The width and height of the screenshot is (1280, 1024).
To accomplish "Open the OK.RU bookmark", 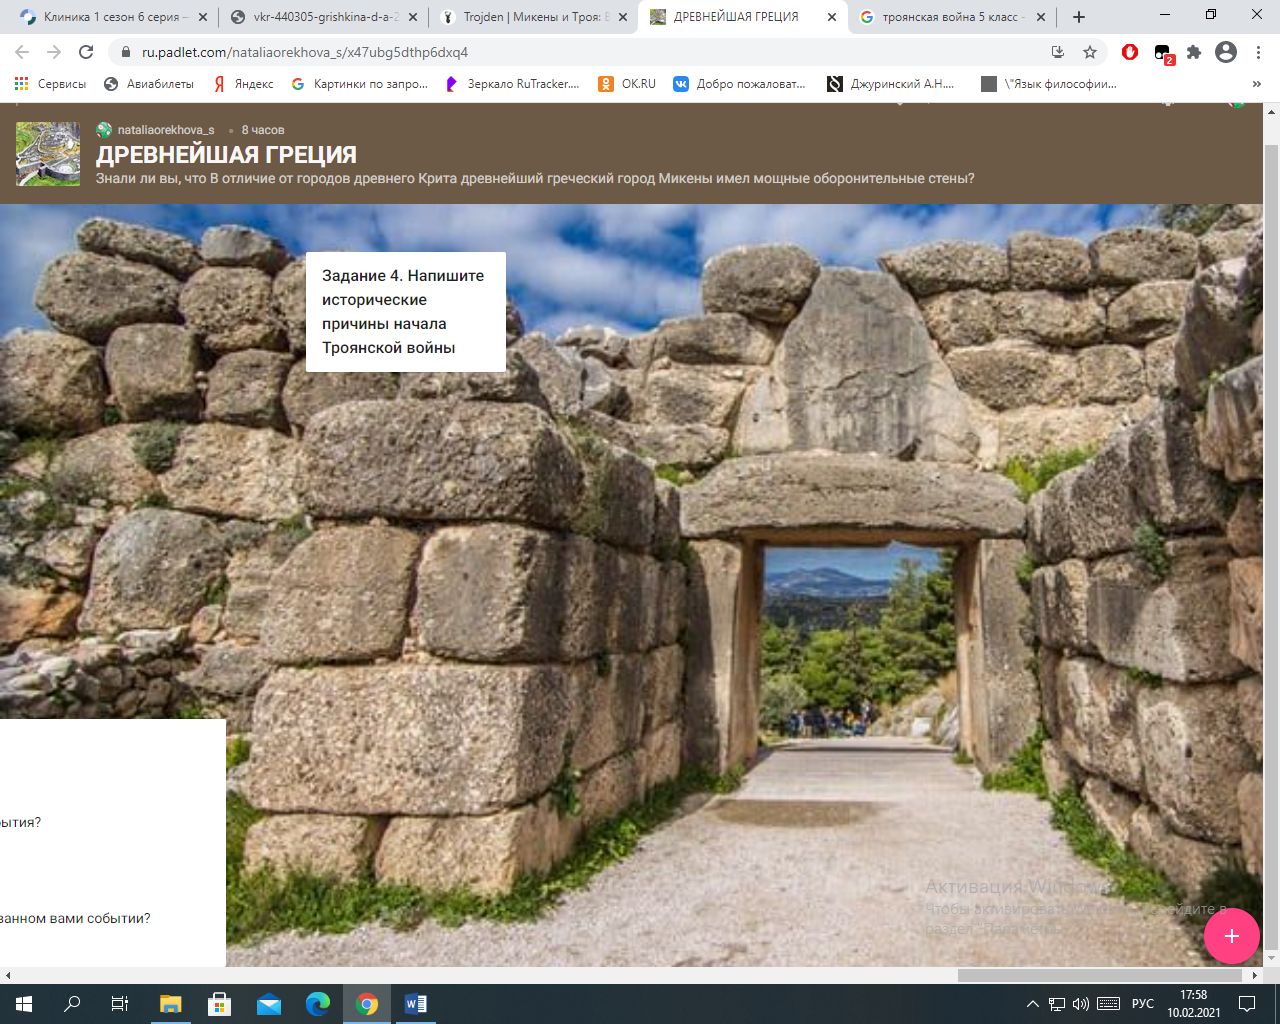I will click(627, 84).
